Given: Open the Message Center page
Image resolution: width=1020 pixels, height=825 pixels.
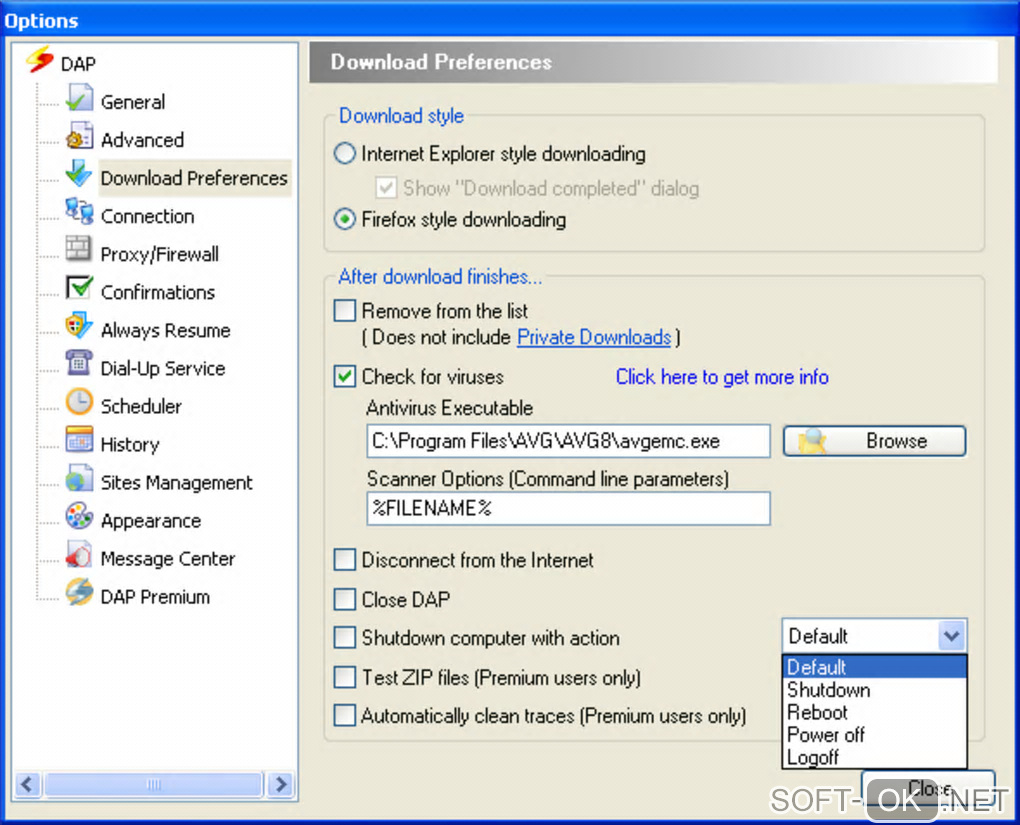Looking at the screenshot, I should coord(168,558).
